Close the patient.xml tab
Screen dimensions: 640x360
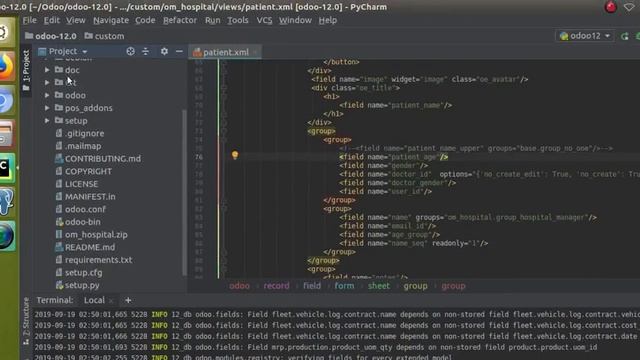pyautogui.click(x=255, y=52)
